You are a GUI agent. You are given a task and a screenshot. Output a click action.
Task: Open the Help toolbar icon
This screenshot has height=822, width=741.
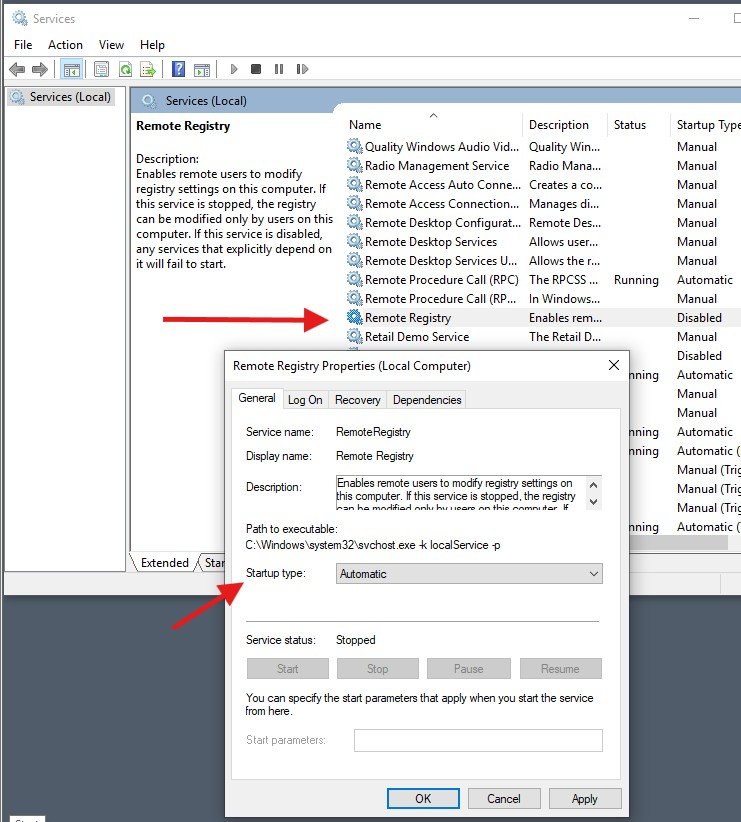point(178,69)
